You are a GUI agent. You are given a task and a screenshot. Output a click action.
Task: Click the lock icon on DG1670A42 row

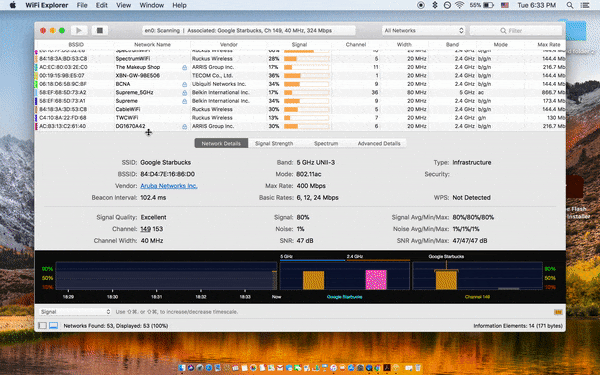184,126
